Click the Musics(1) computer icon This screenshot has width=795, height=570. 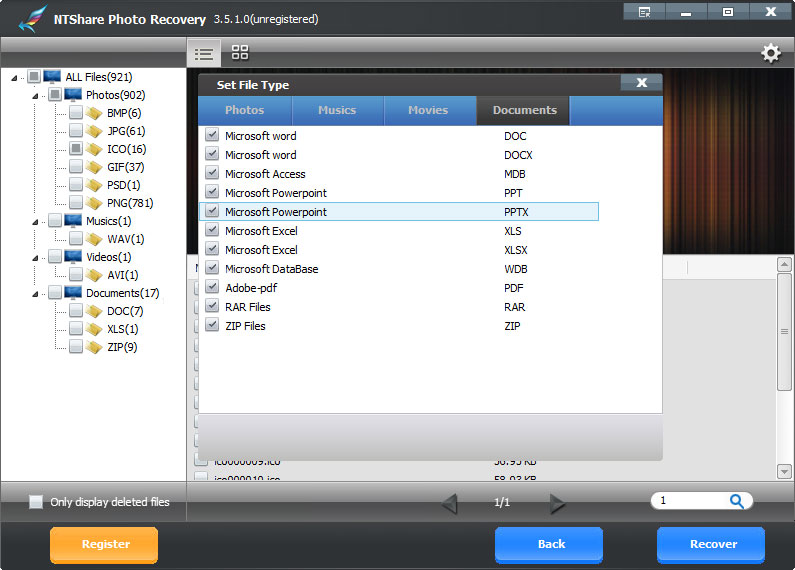coord(73,221)
